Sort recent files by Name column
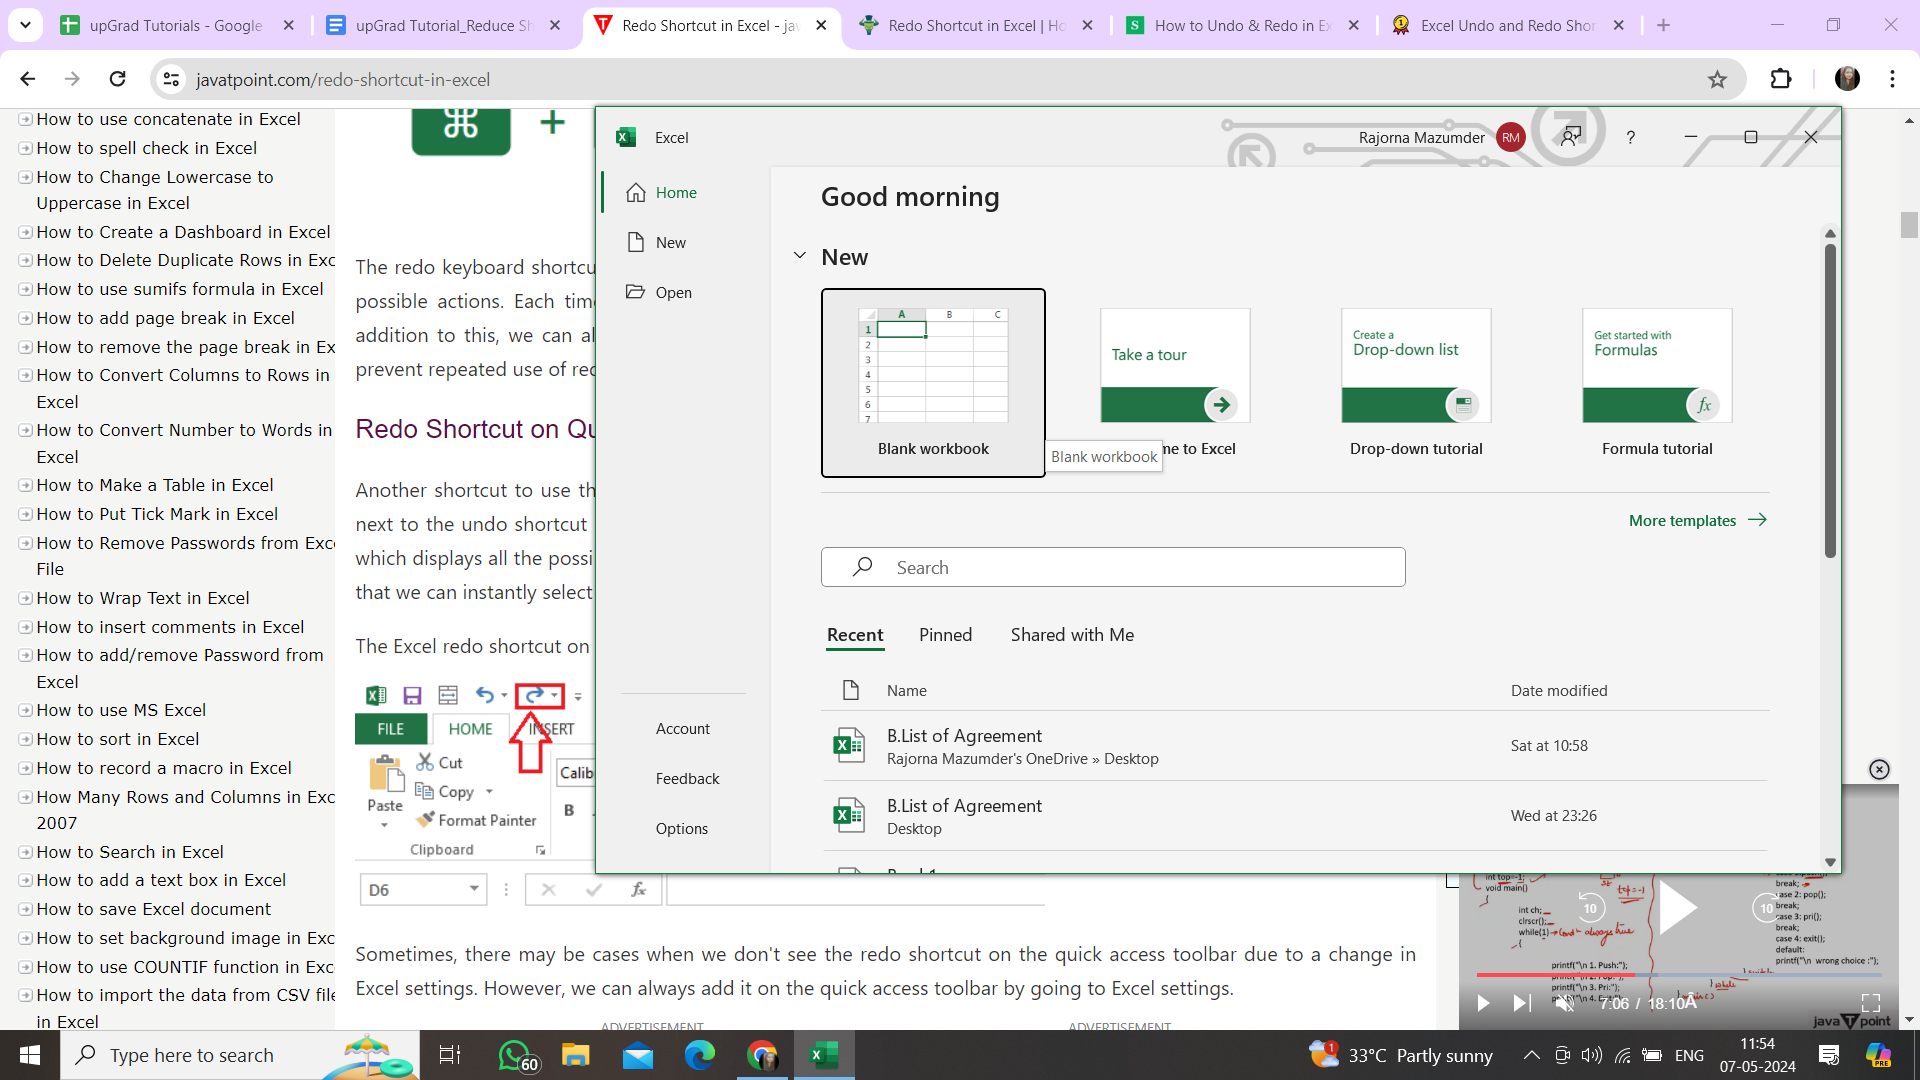 click(906, 690)
